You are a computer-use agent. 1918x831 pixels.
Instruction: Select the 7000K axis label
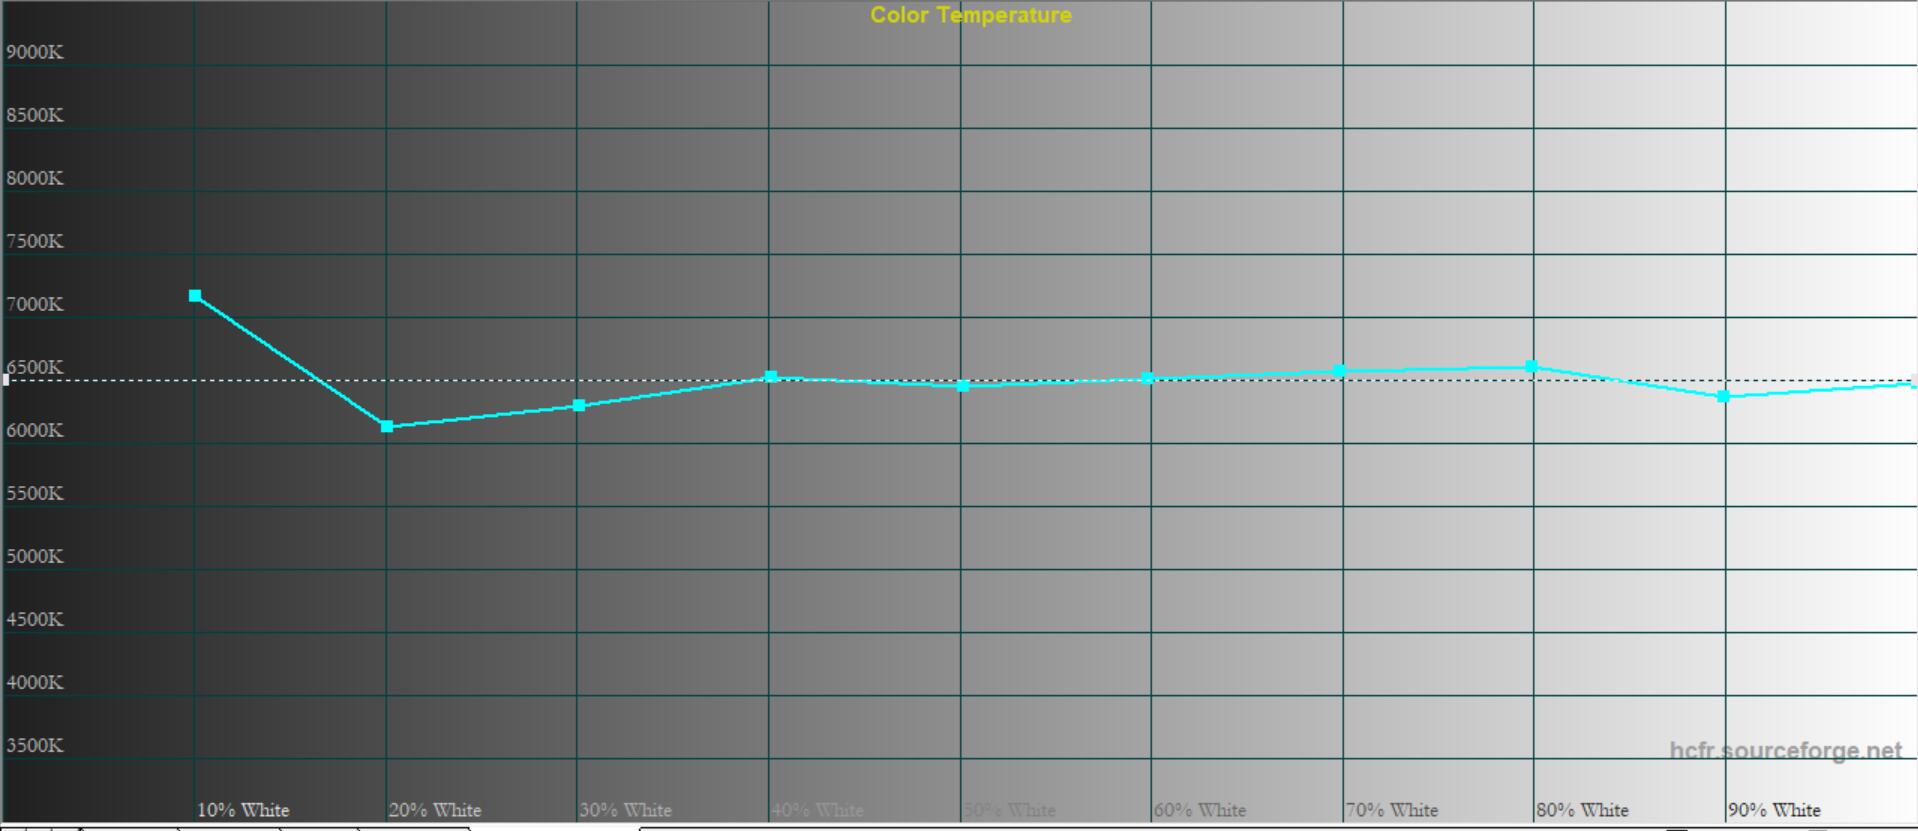click(x=35, y=304)
